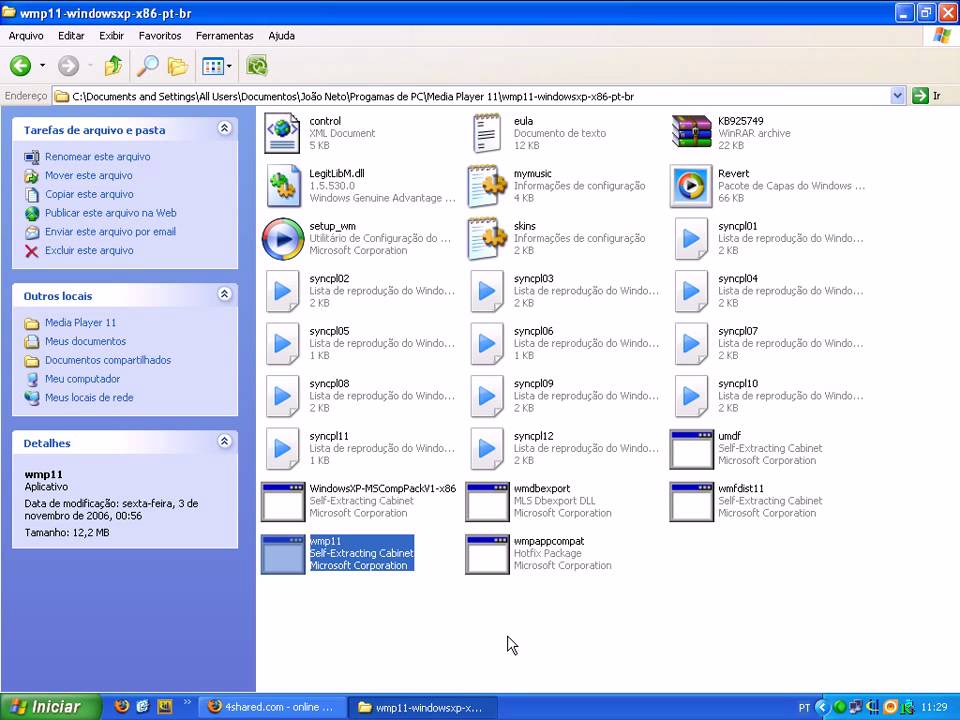
Task: Open the Ferramentas menu
Action: coord(225,36)
